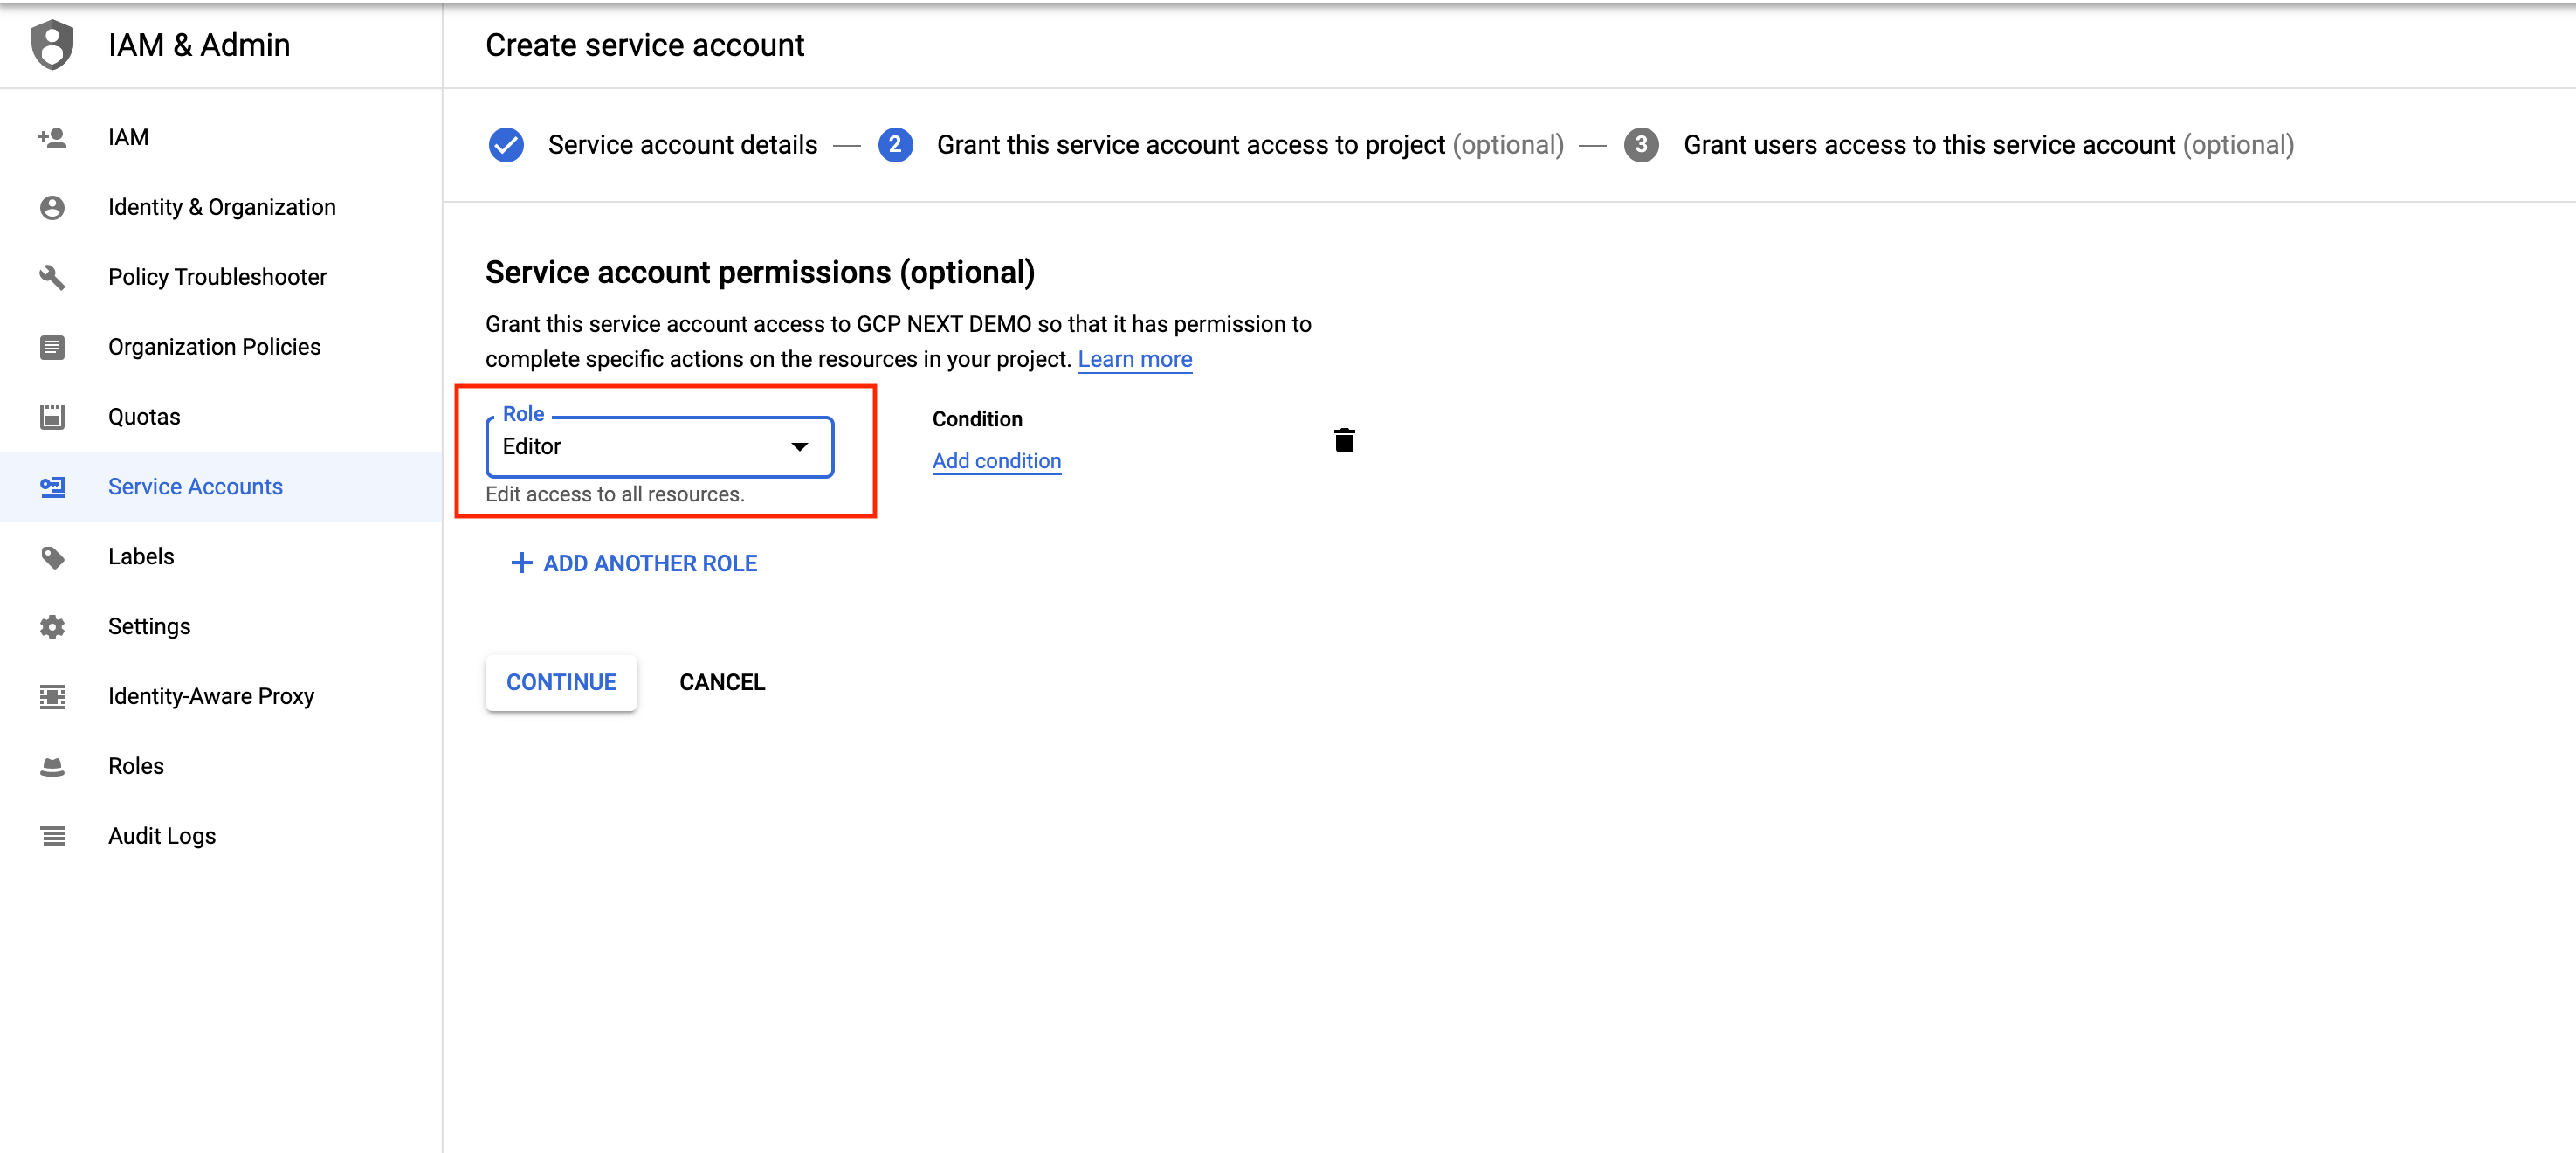This screenshot has height=1153, width=2576.
Task: Click the IAM add-person icon
Action: tap(52, 137)
